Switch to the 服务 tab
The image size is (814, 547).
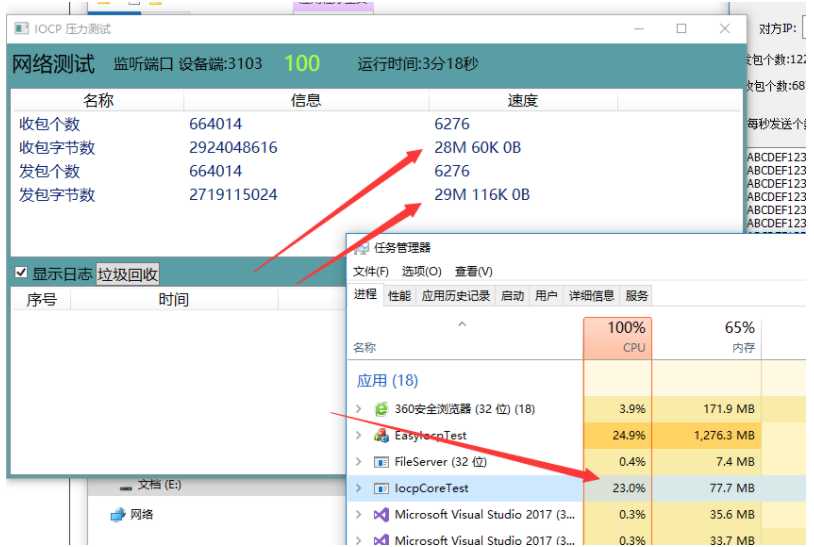pyautogui.click(x=636, y=296)
